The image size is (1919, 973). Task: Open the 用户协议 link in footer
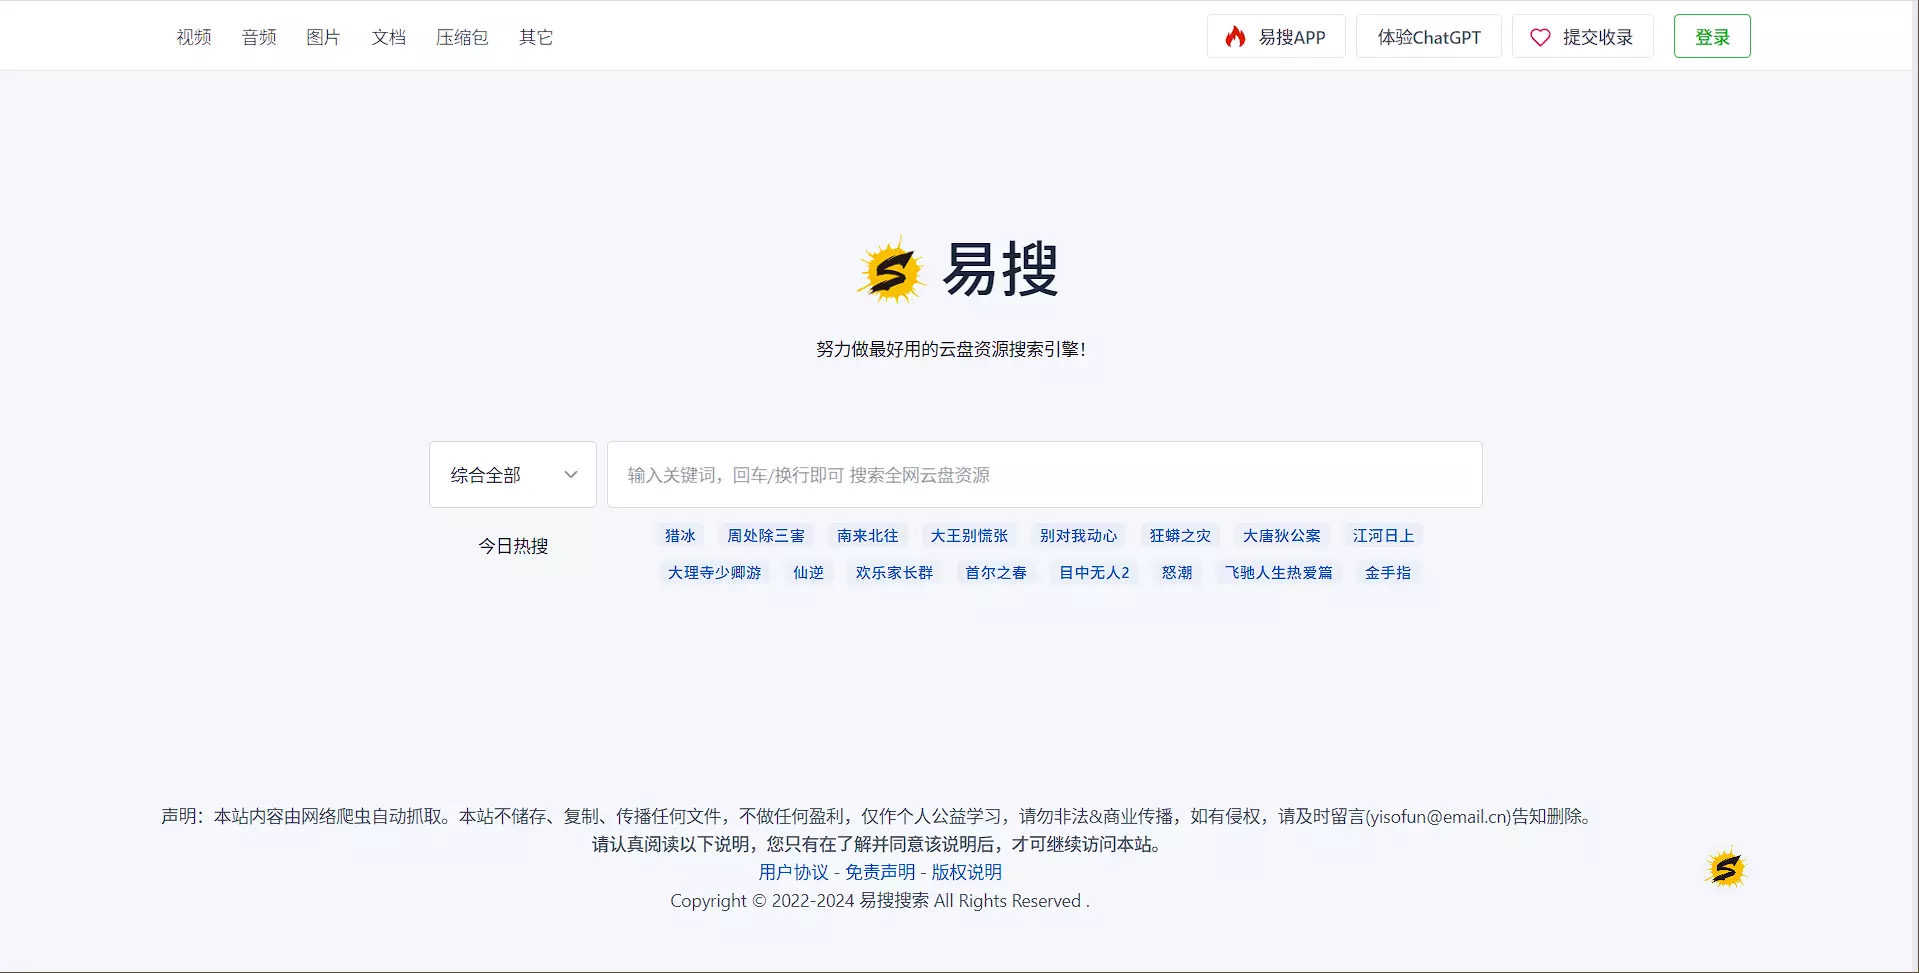[793, 872]
